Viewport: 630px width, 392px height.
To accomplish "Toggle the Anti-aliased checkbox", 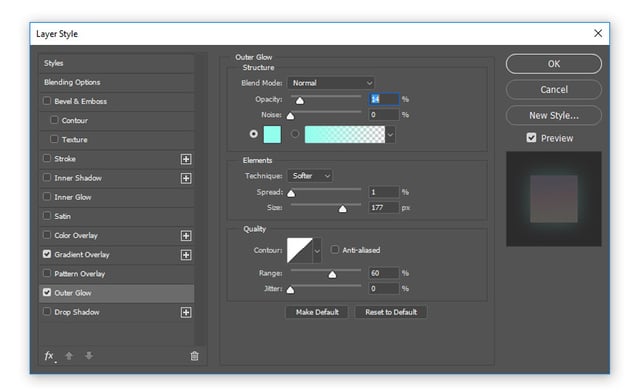I will [334, 250].
